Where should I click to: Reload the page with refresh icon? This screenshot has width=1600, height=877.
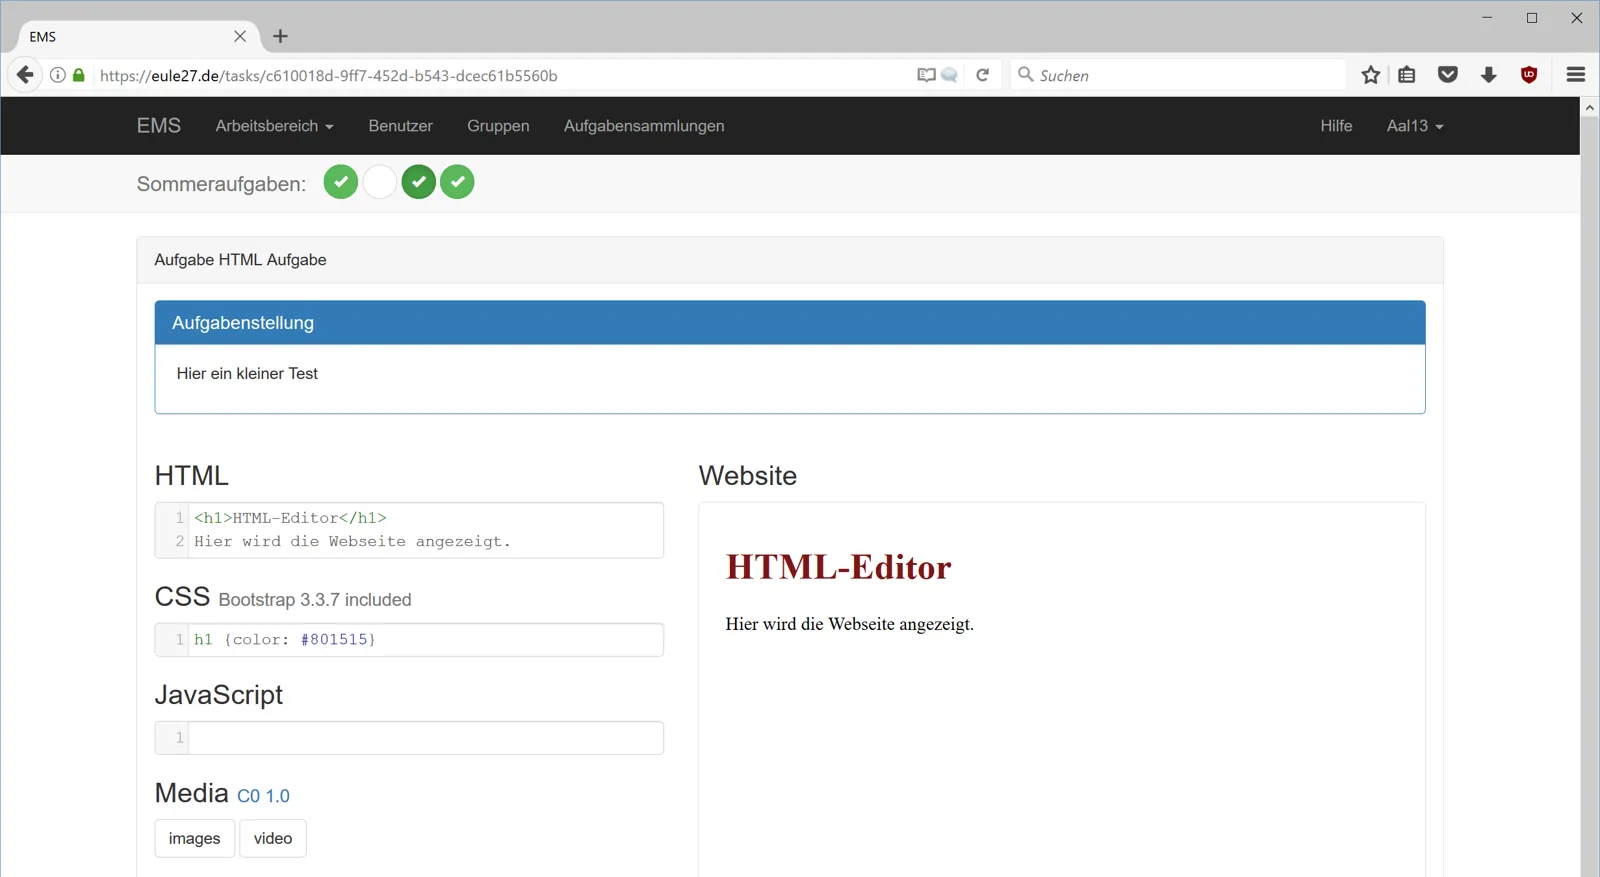[983, 75]
